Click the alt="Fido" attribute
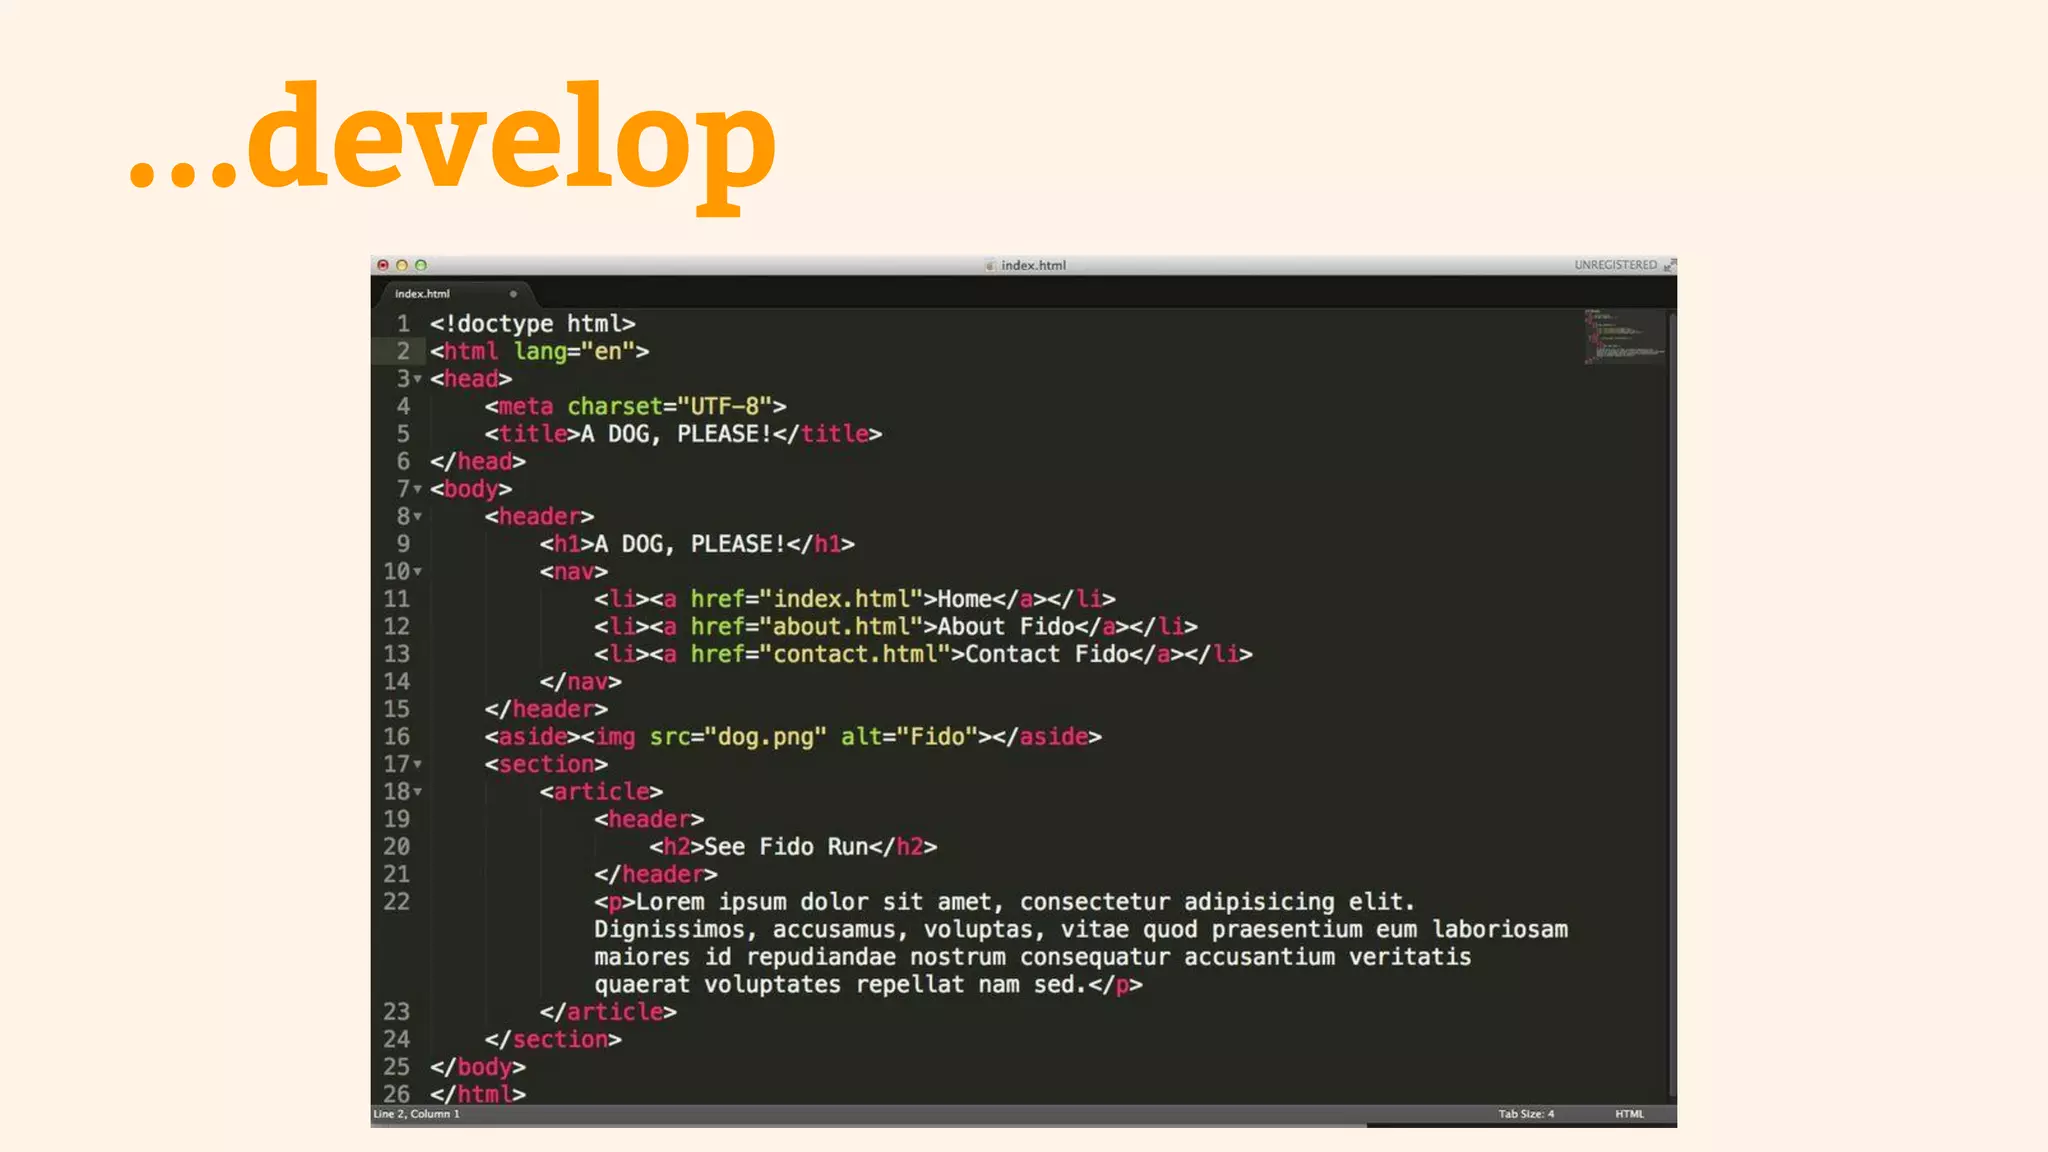2048x1152 pixels. 909,737
